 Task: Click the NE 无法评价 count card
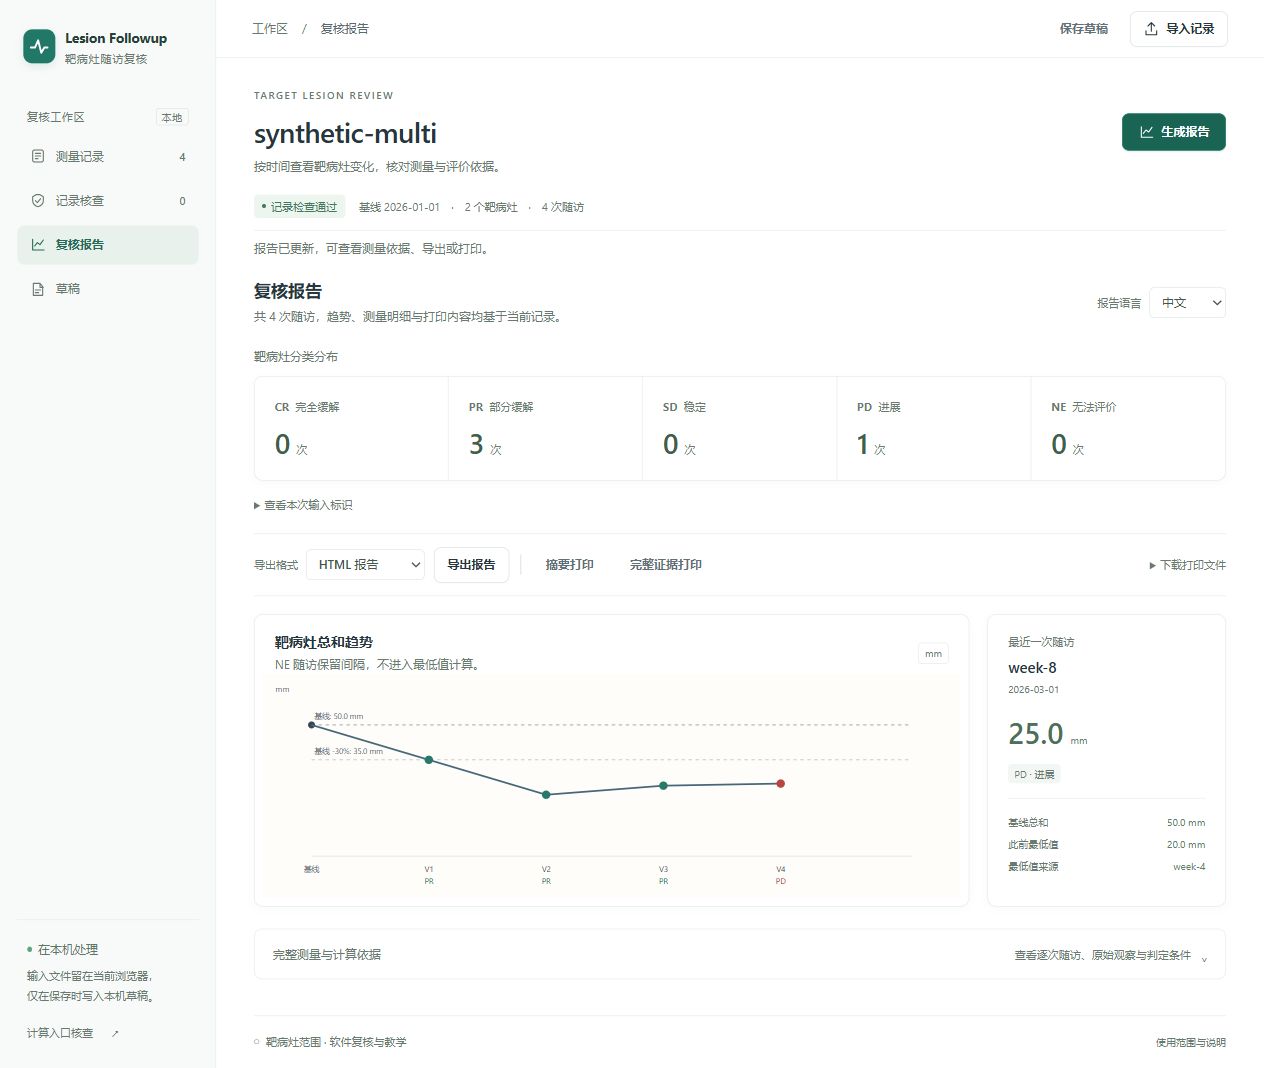(x=1128, y=429)
